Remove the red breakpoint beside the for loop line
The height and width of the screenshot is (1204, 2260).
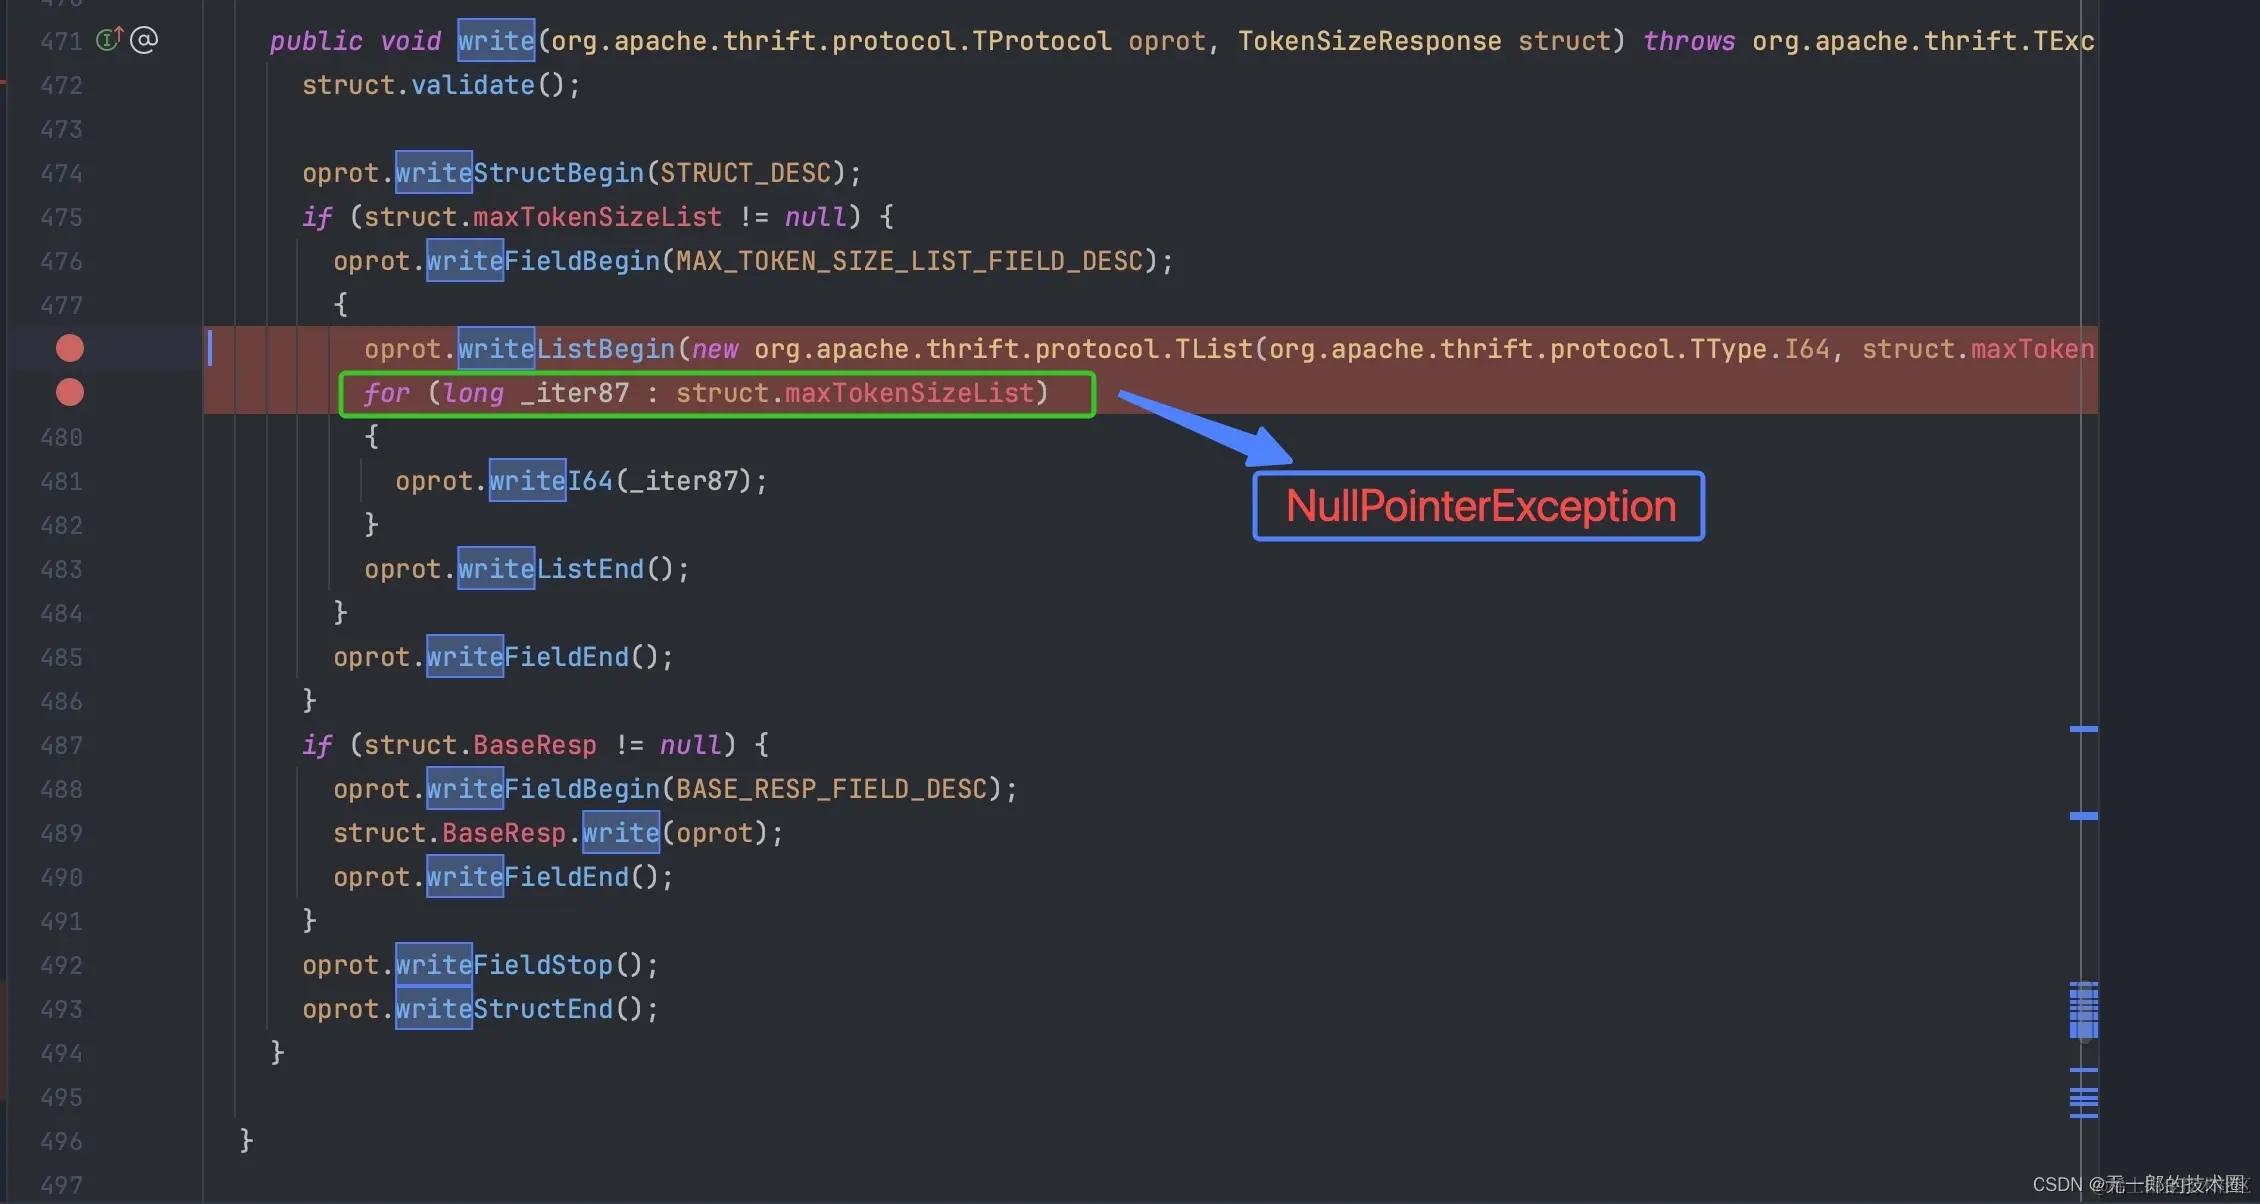pyautogui.click(x=69, y=392)
